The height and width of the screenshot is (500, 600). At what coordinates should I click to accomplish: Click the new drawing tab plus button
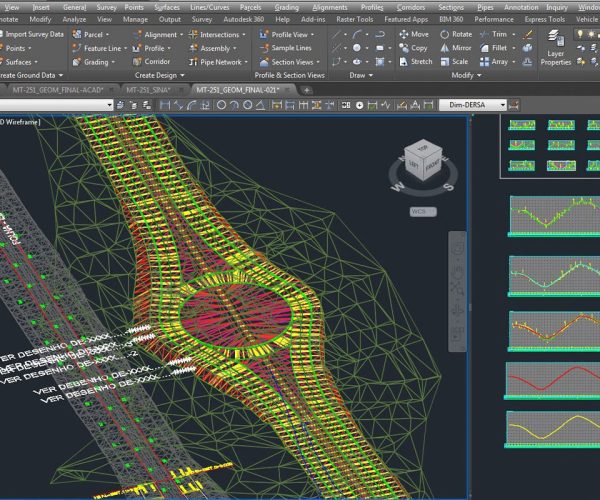click(307, 89)
